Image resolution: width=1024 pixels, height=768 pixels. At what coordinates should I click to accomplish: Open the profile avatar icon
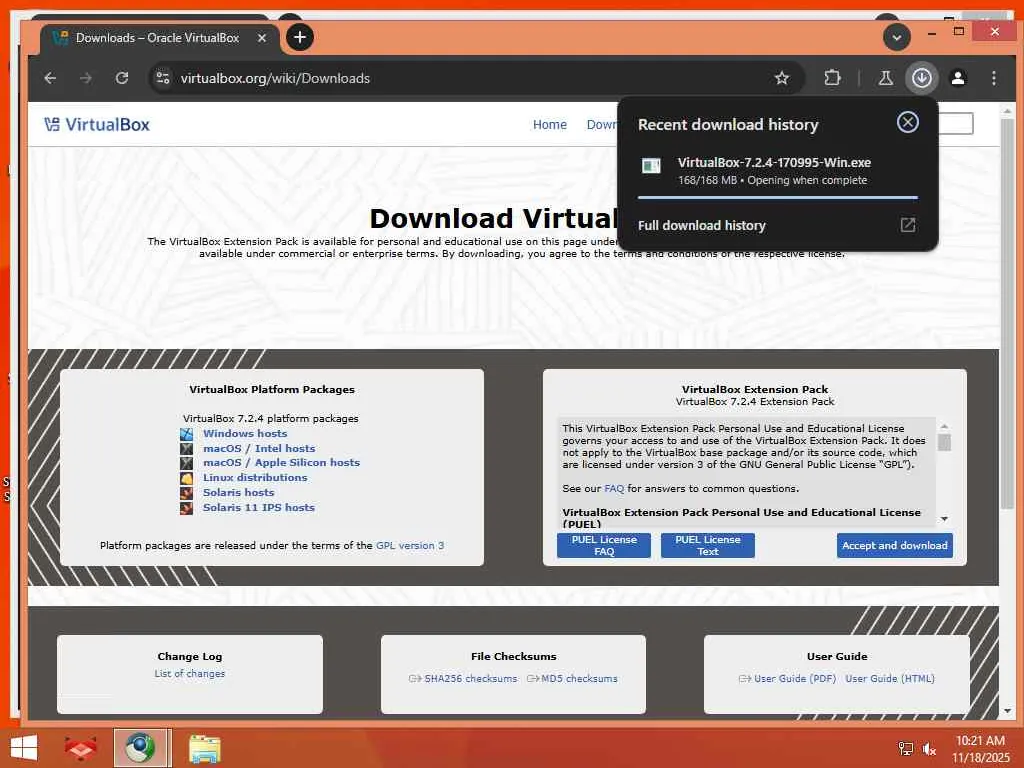click(958, 78)
